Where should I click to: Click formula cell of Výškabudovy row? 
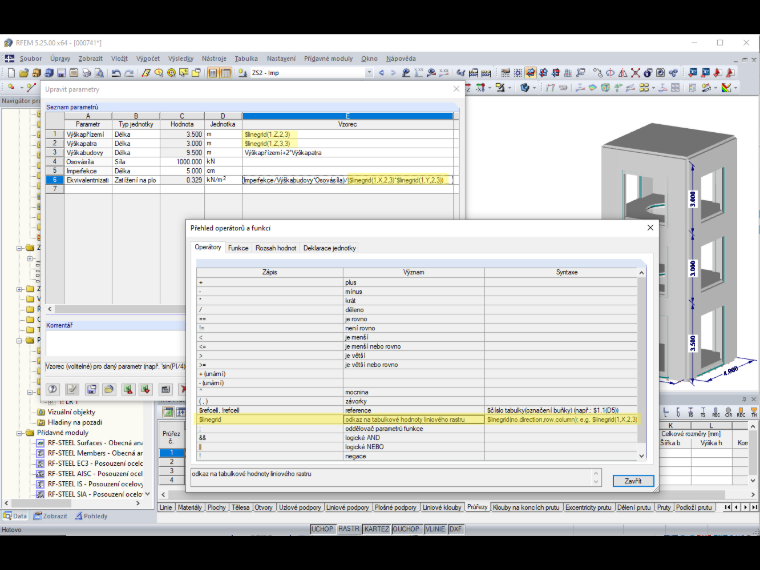[x=348, y=153]
